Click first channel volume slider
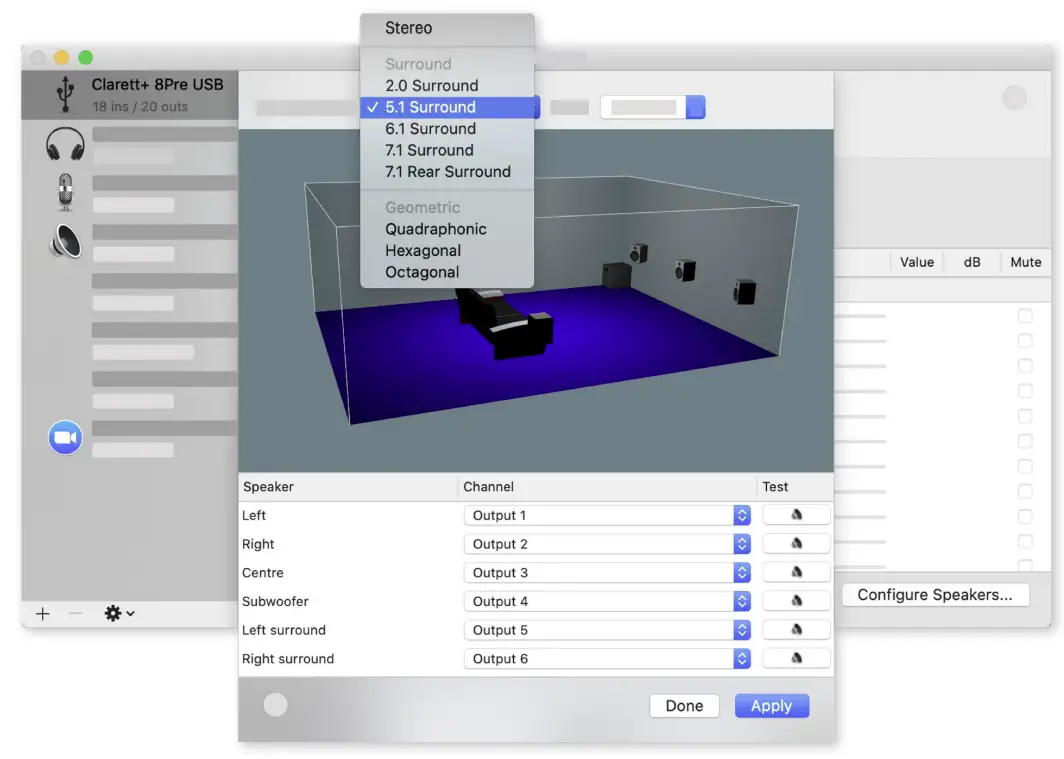1064x759 pixels. [860, 316]
